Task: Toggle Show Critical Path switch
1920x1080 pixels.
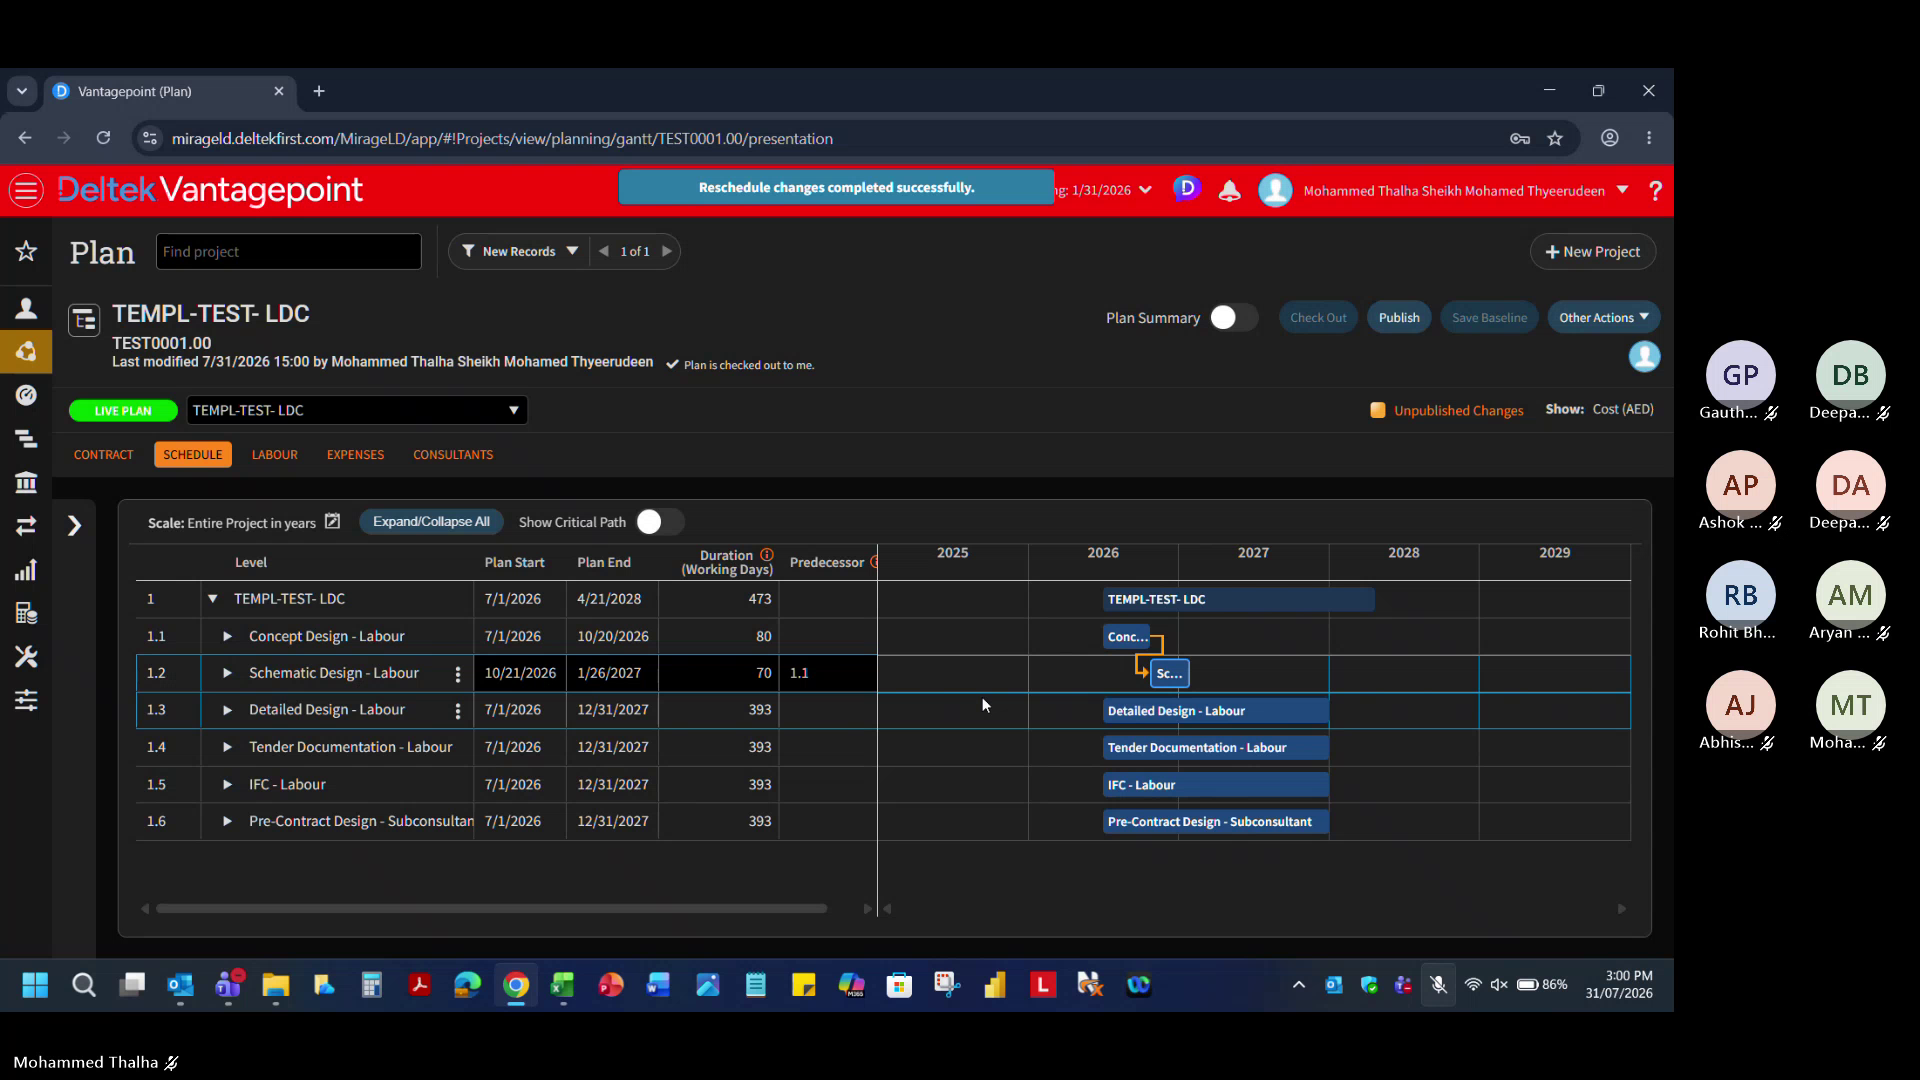Action: (x=660, y=522)
